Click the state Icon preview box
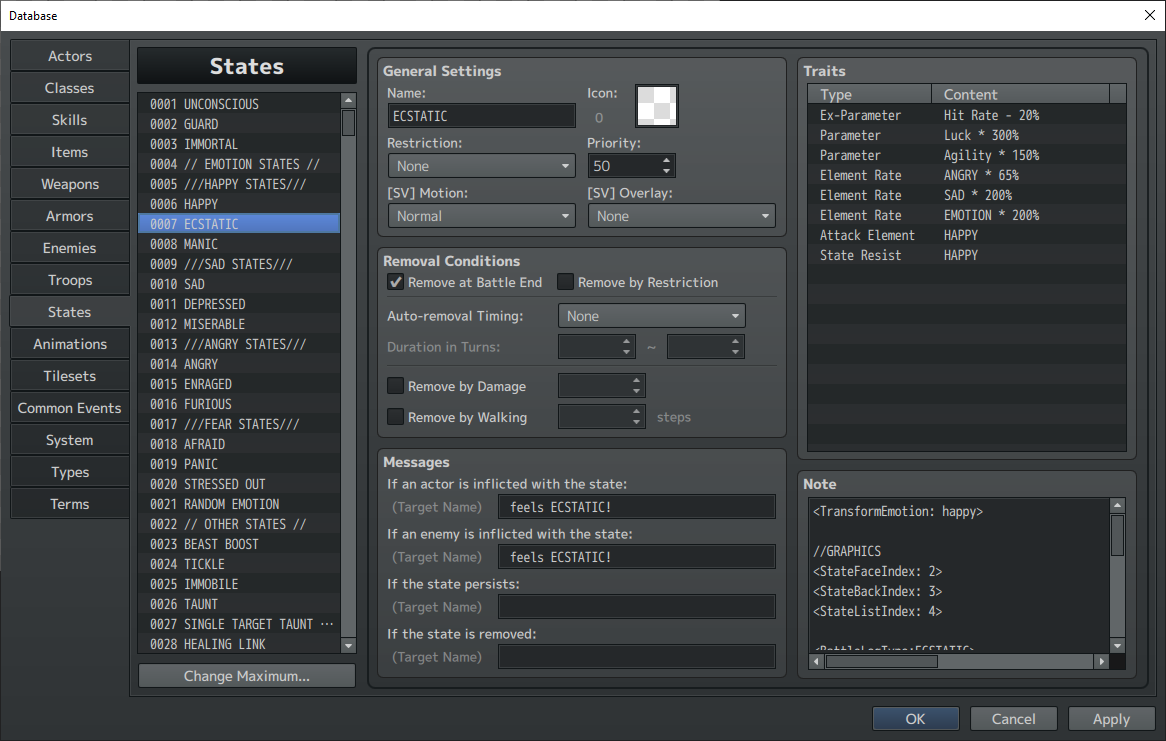This screenshot has height=741, width=1166. (657, 106)
